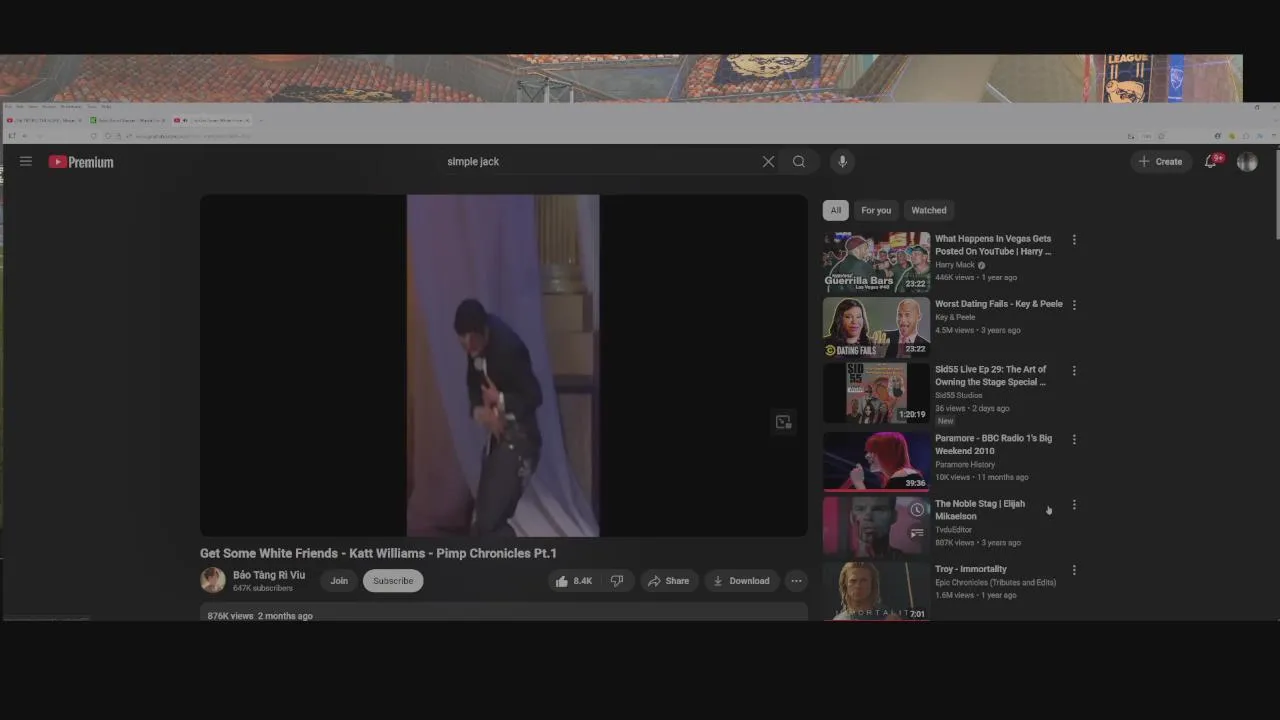The width and height of the screenshot is (1280, 720).
Task: Click 'Worst Dating Fails - Key & Peele' title
Action: 999,304
